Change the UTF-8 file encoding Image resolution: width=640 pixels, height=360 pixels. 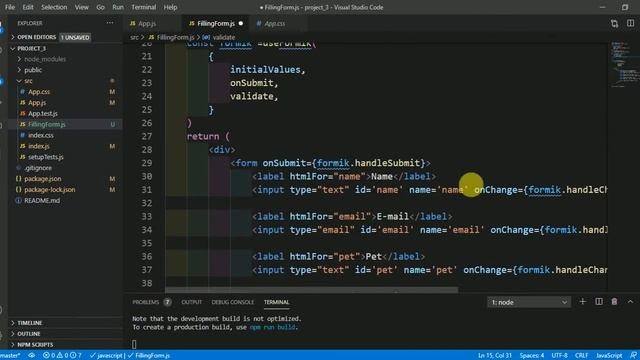[x=559, y=356]
